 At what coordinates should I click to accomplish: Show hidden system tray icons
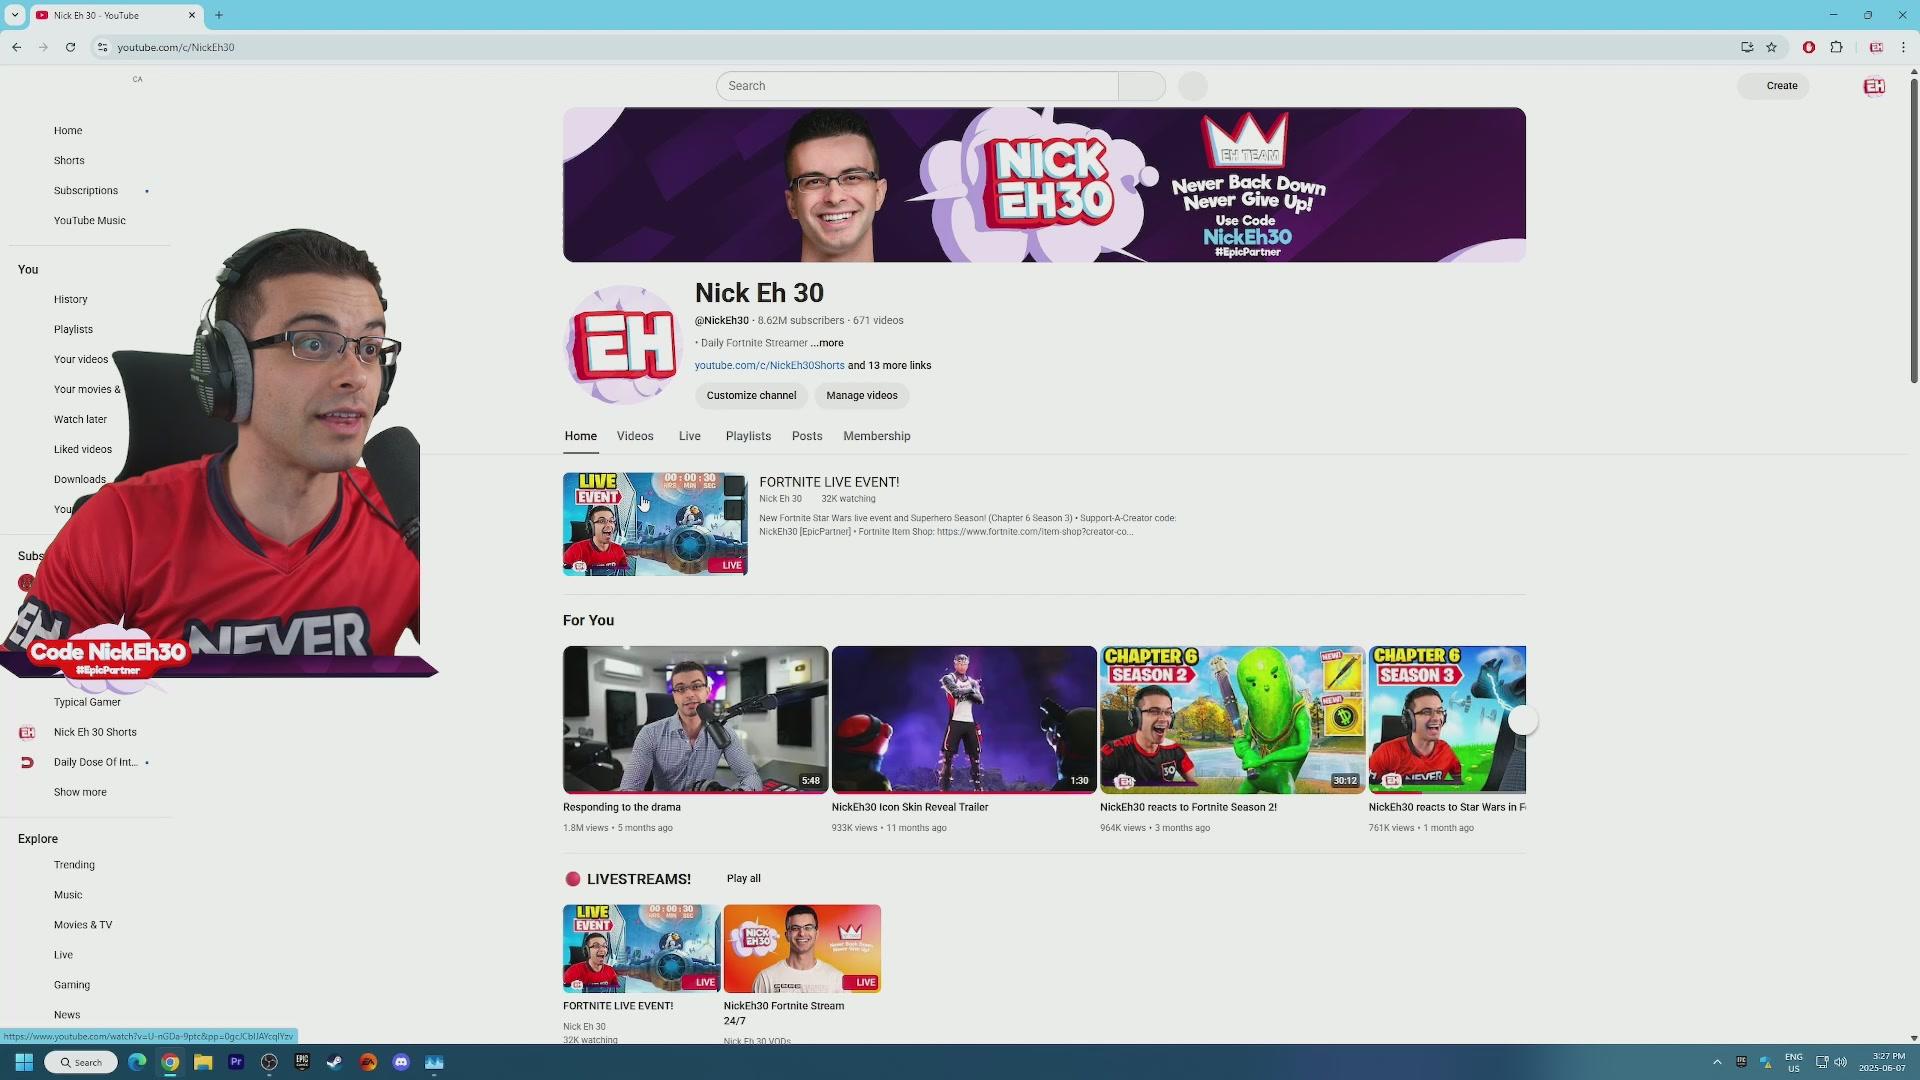[x=1717, y=1062]
